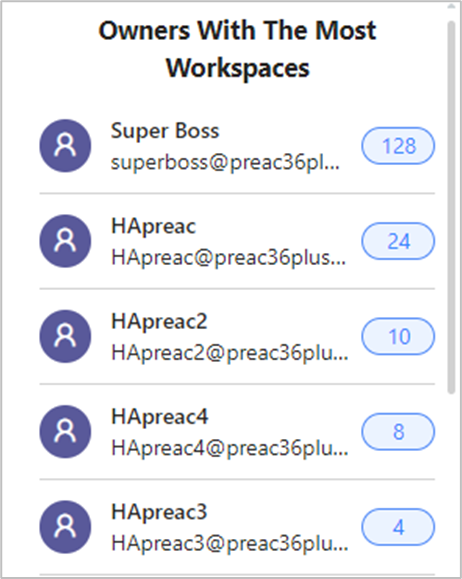Click HApreac user avatar icon

pyautogui.click(x=65, y=241)
